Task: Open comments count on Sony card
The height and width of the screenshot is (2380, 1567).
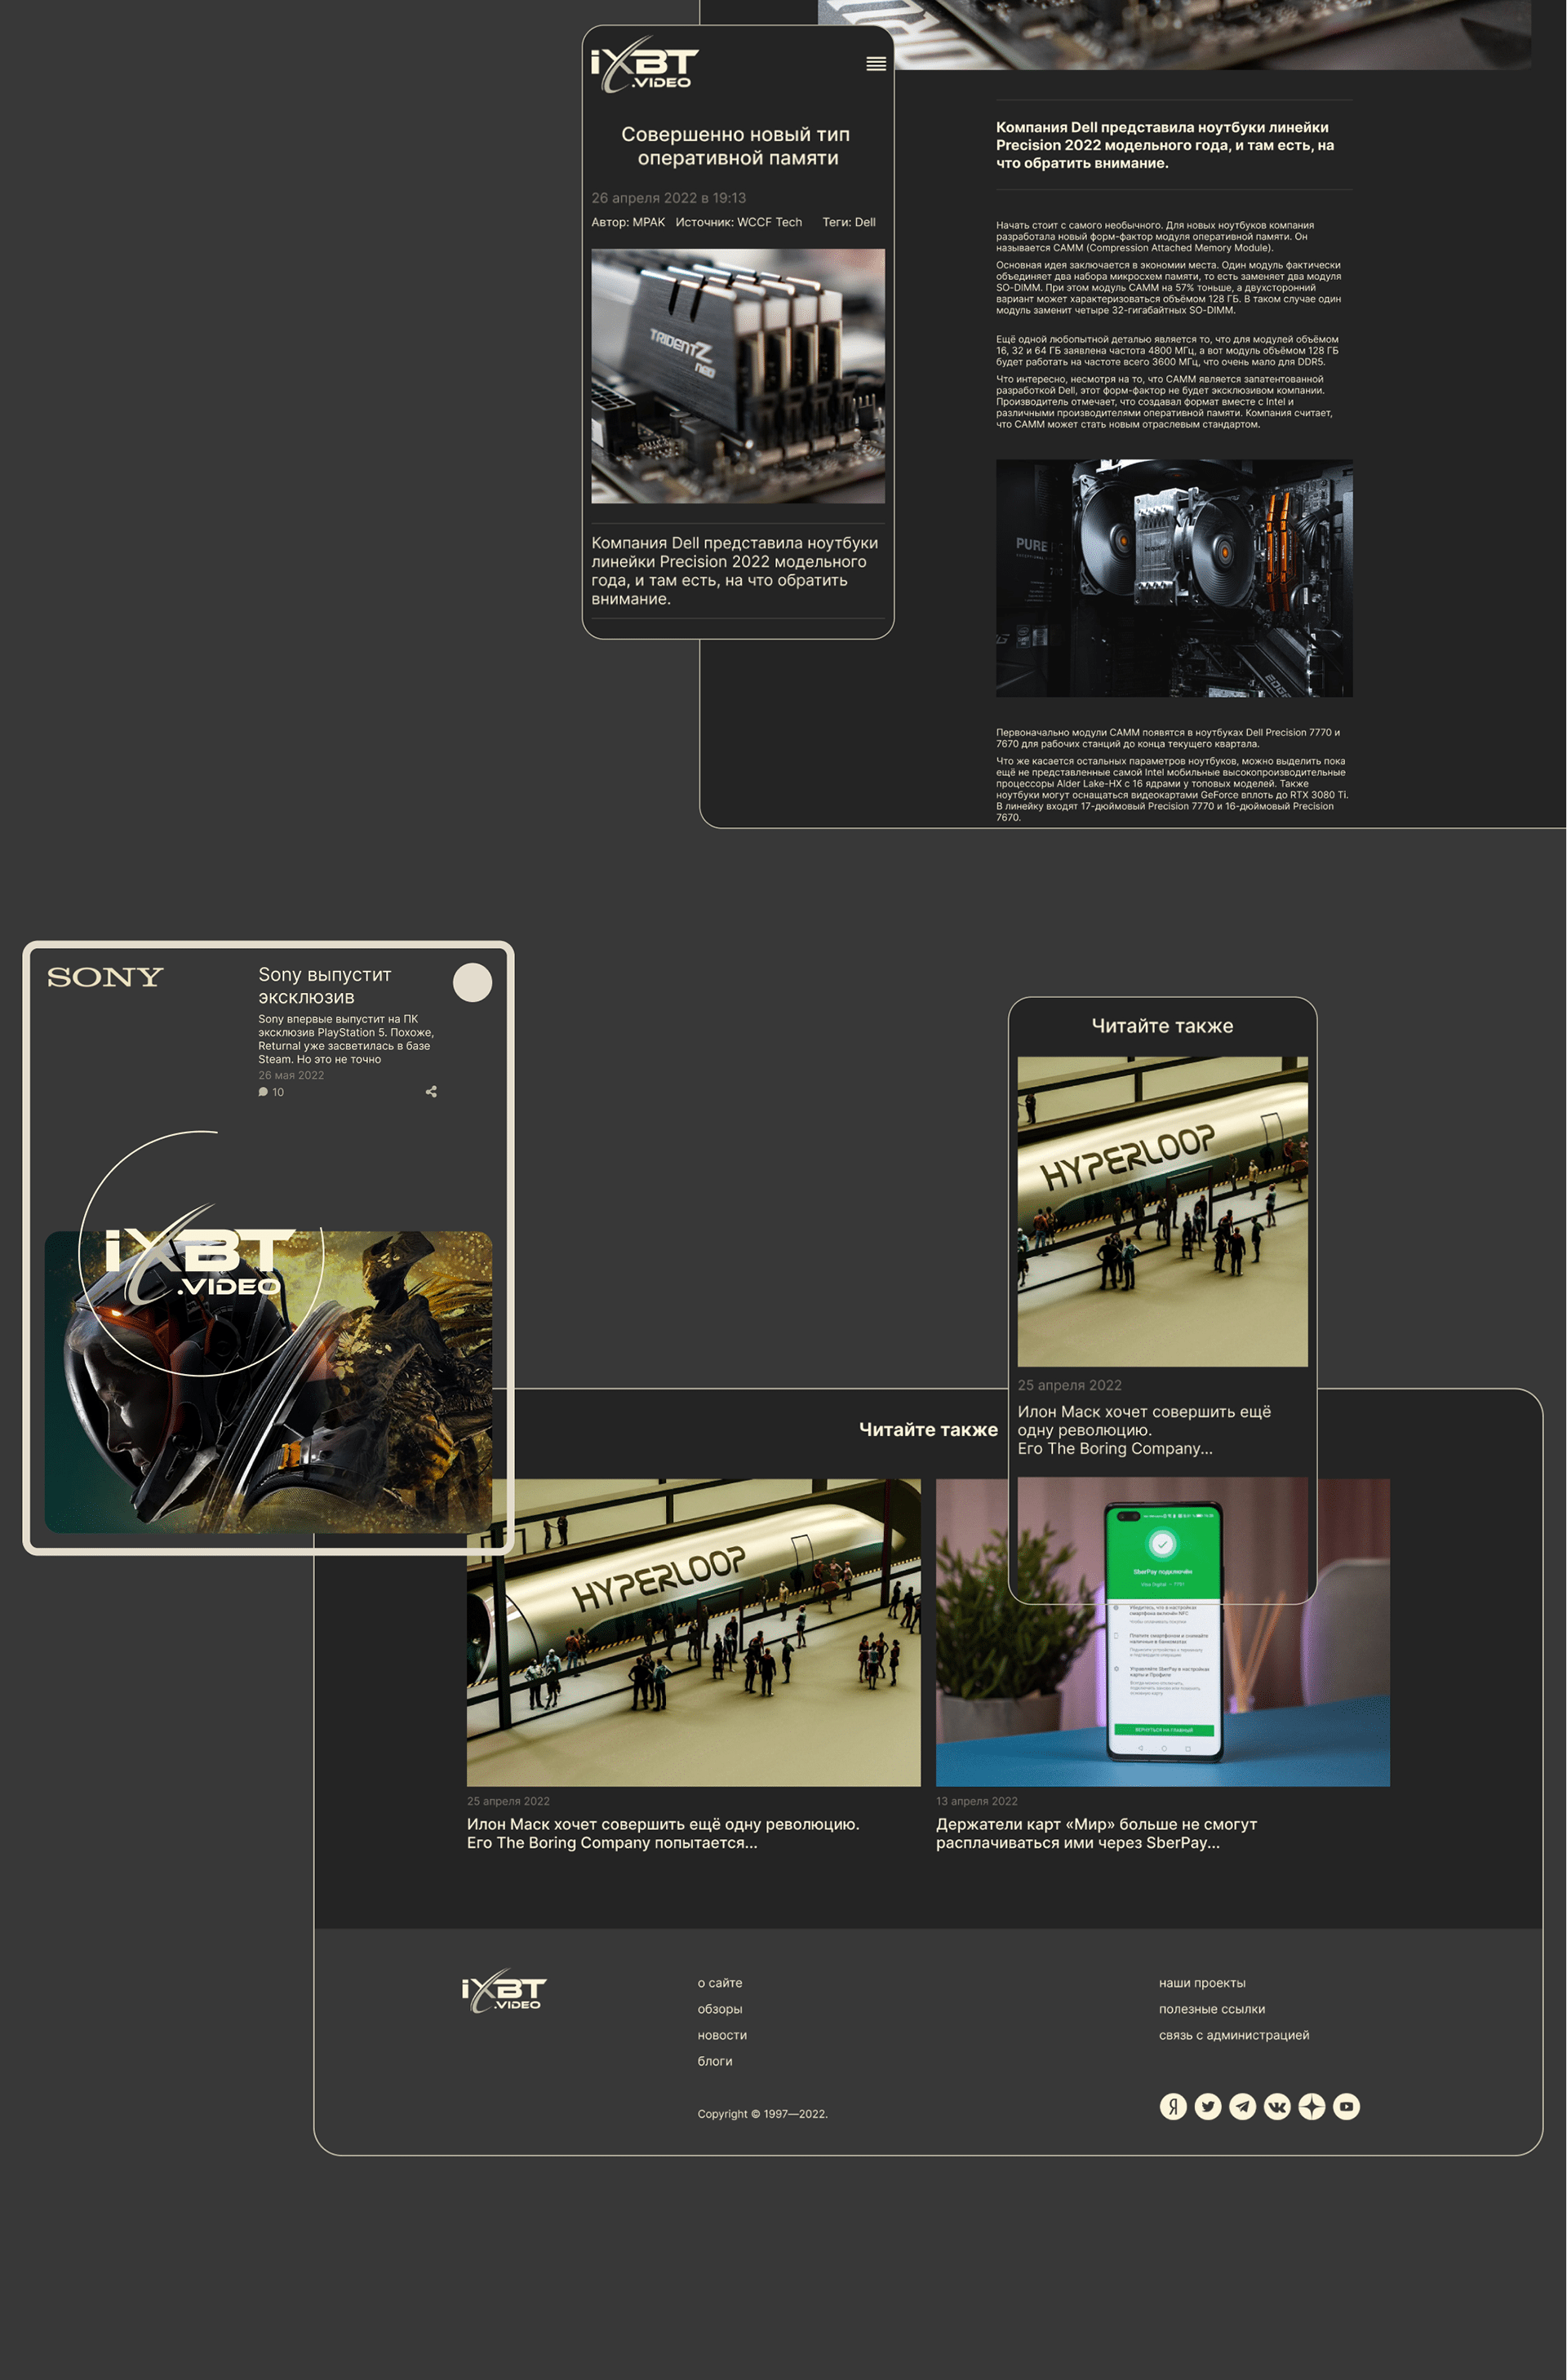Action: click(271, 1092)
